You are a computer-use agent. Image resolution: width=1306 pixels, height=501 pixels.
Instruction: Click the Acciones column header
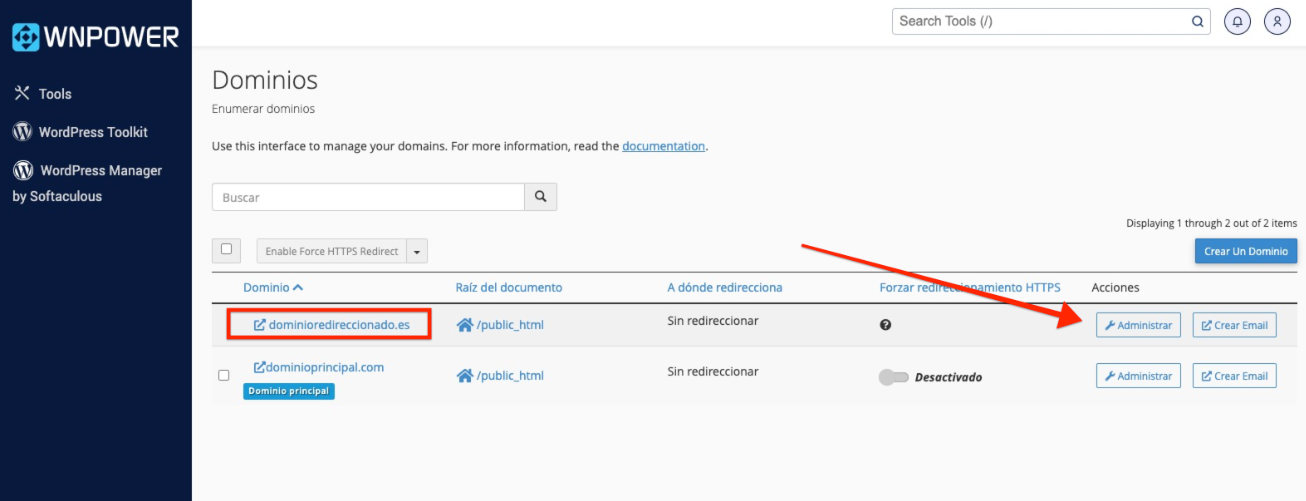(1115, 287)
